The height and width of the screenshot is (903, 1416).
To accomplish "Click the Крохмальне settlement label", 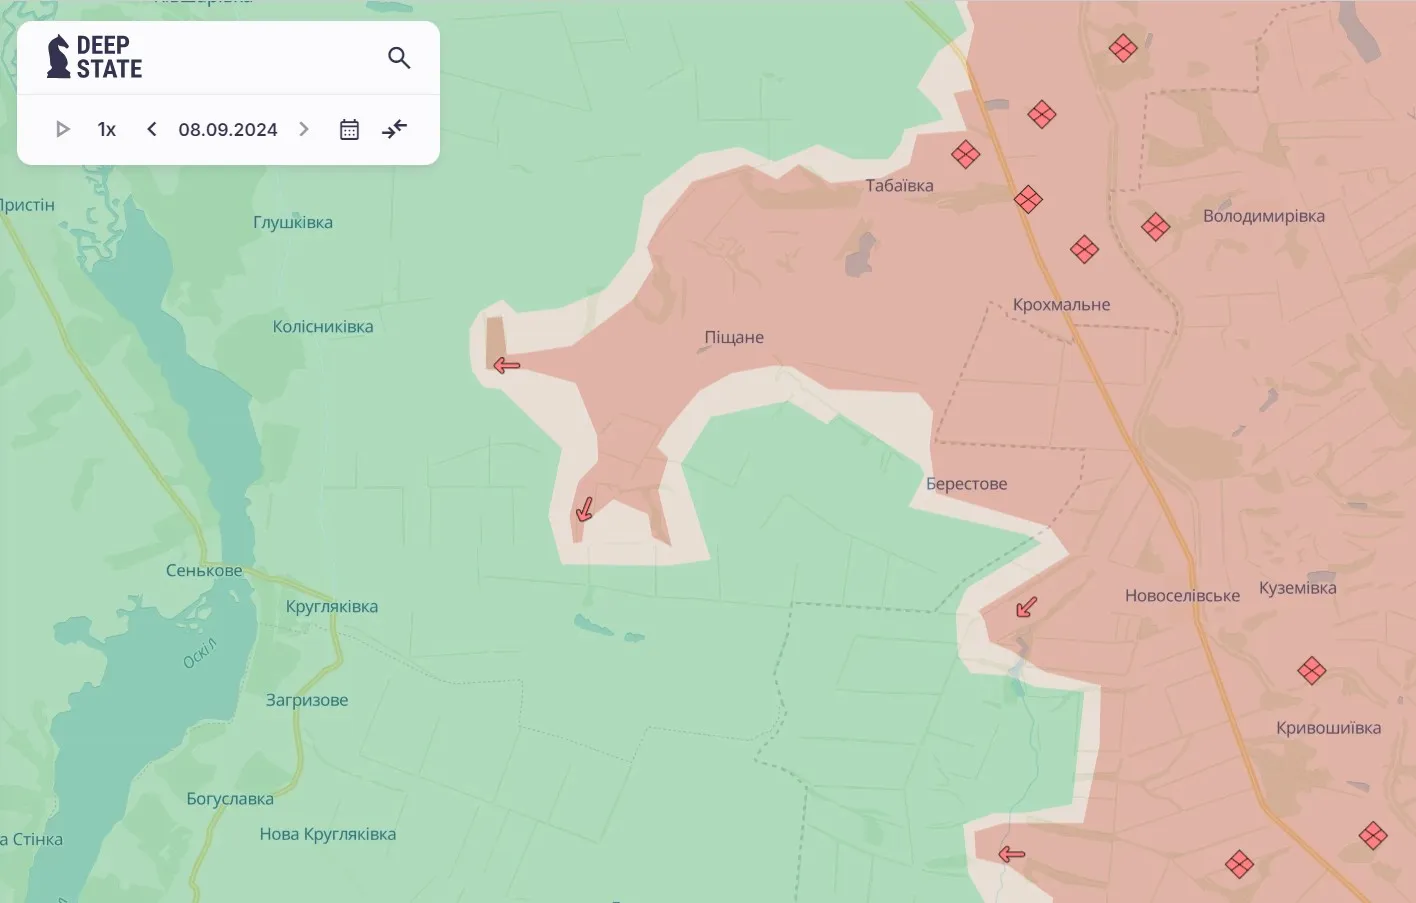I will click(x=1061, y=305).
